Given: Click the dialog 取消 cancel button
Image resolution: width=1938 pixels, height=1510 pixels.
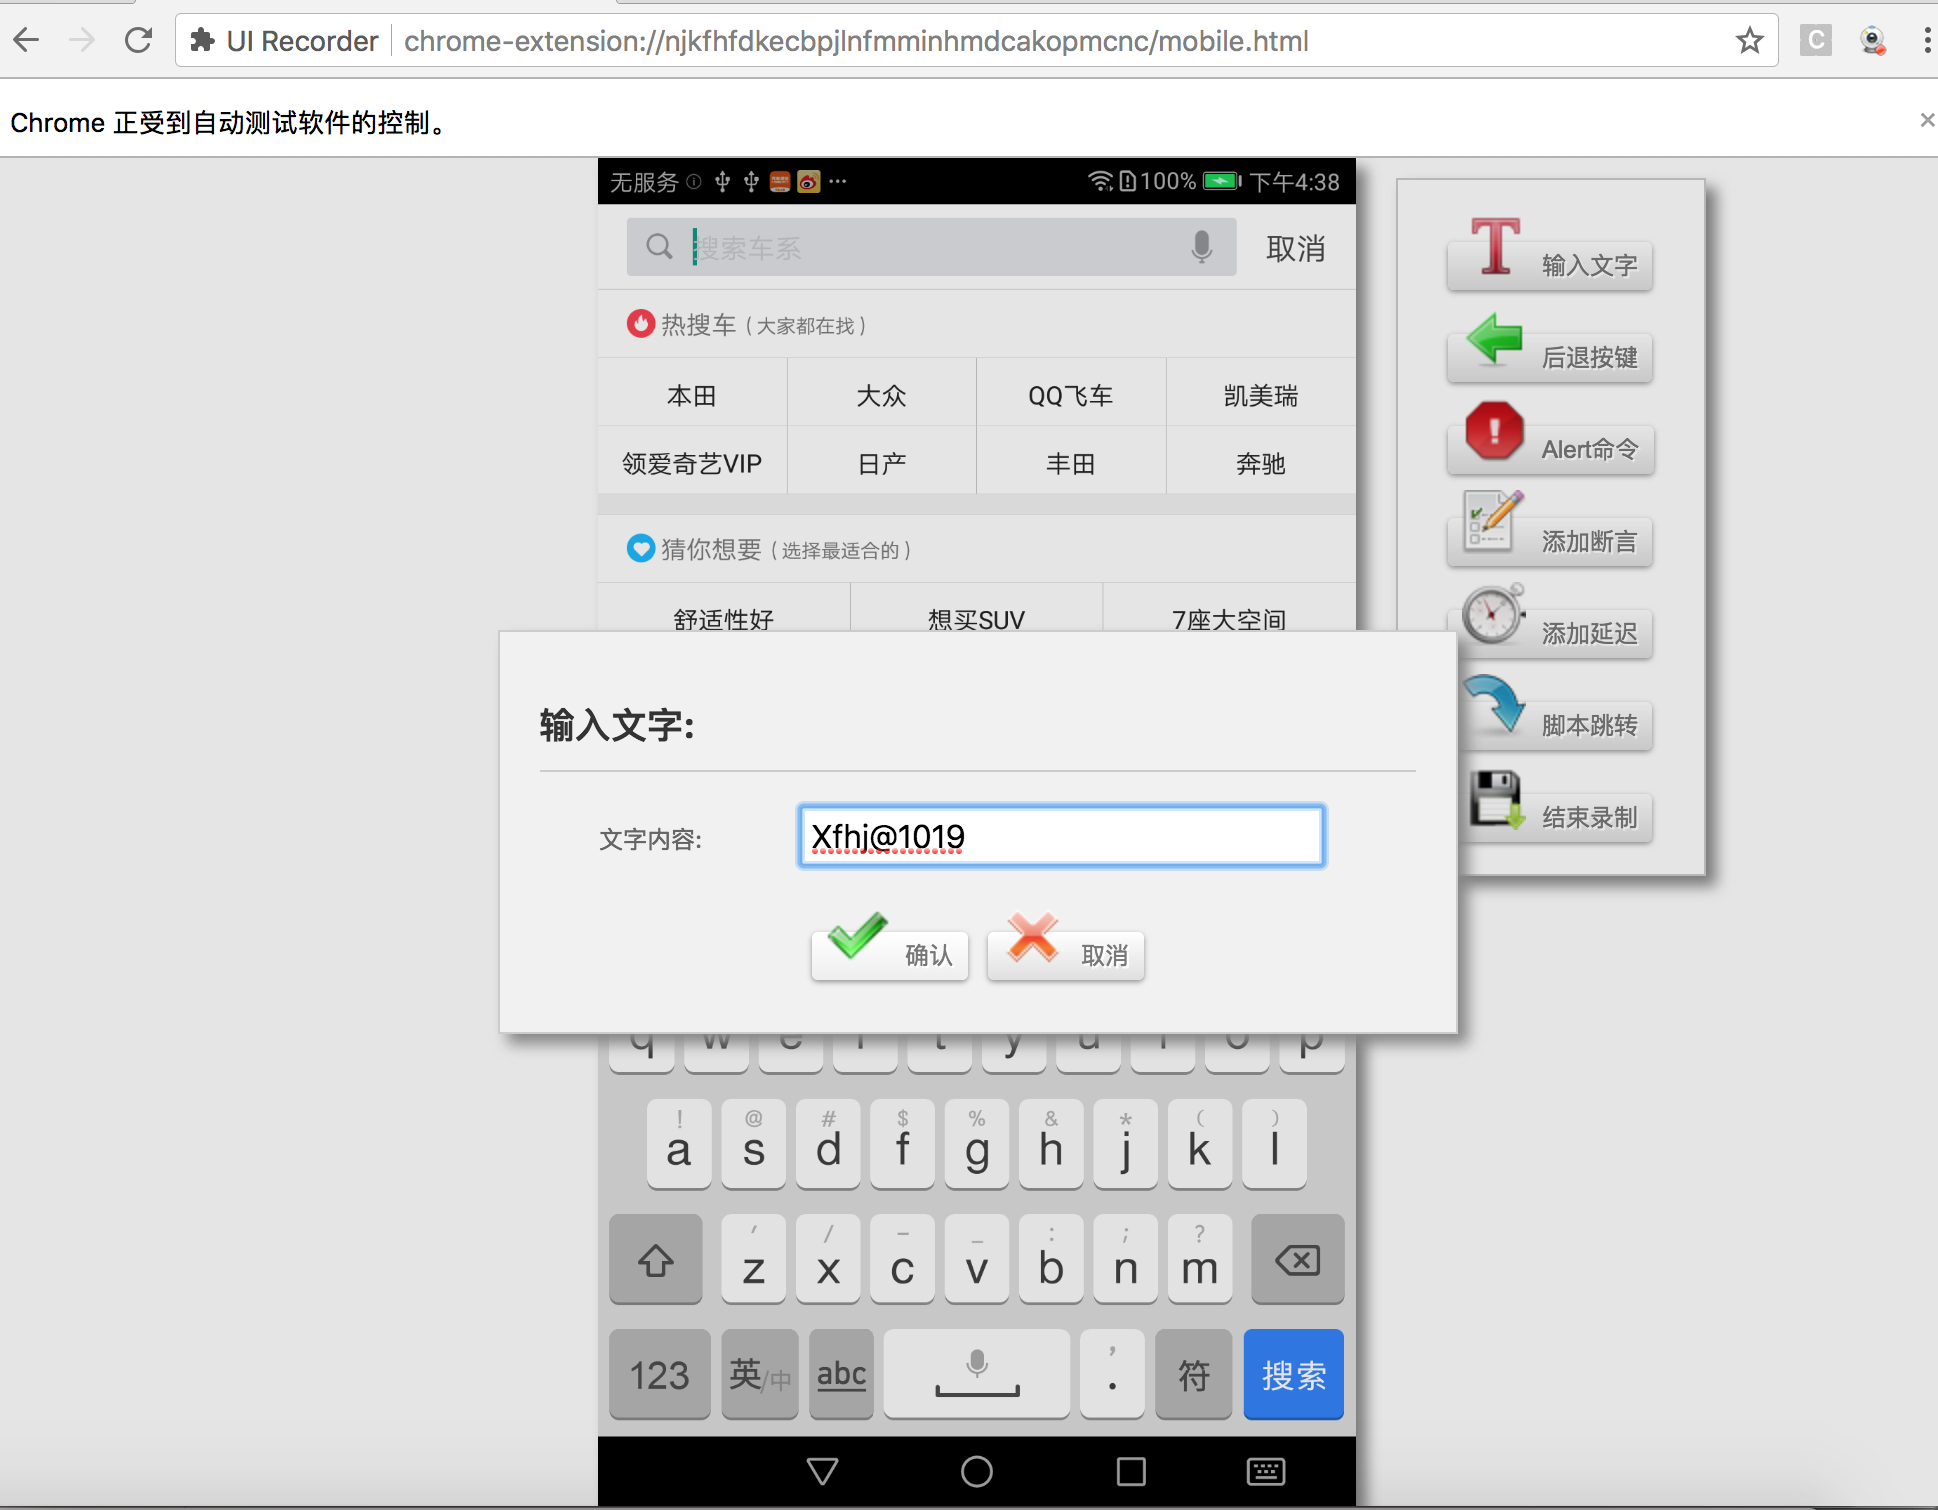Looking at the screenshot, I should pos(1066,954).
